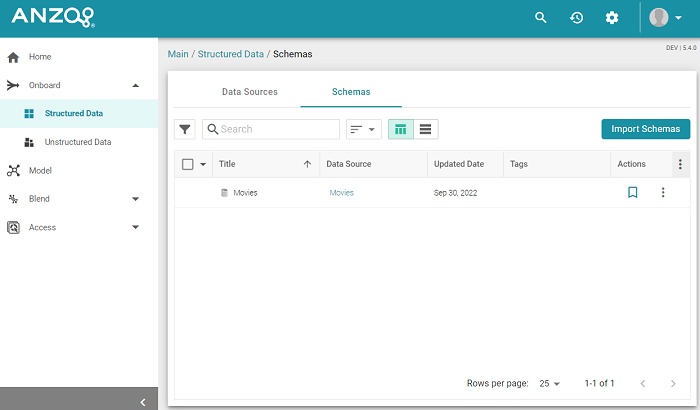Screen dimensions: 700x410
Task: Select Structured Data in sidebar
Action: [x=74, y=113]
